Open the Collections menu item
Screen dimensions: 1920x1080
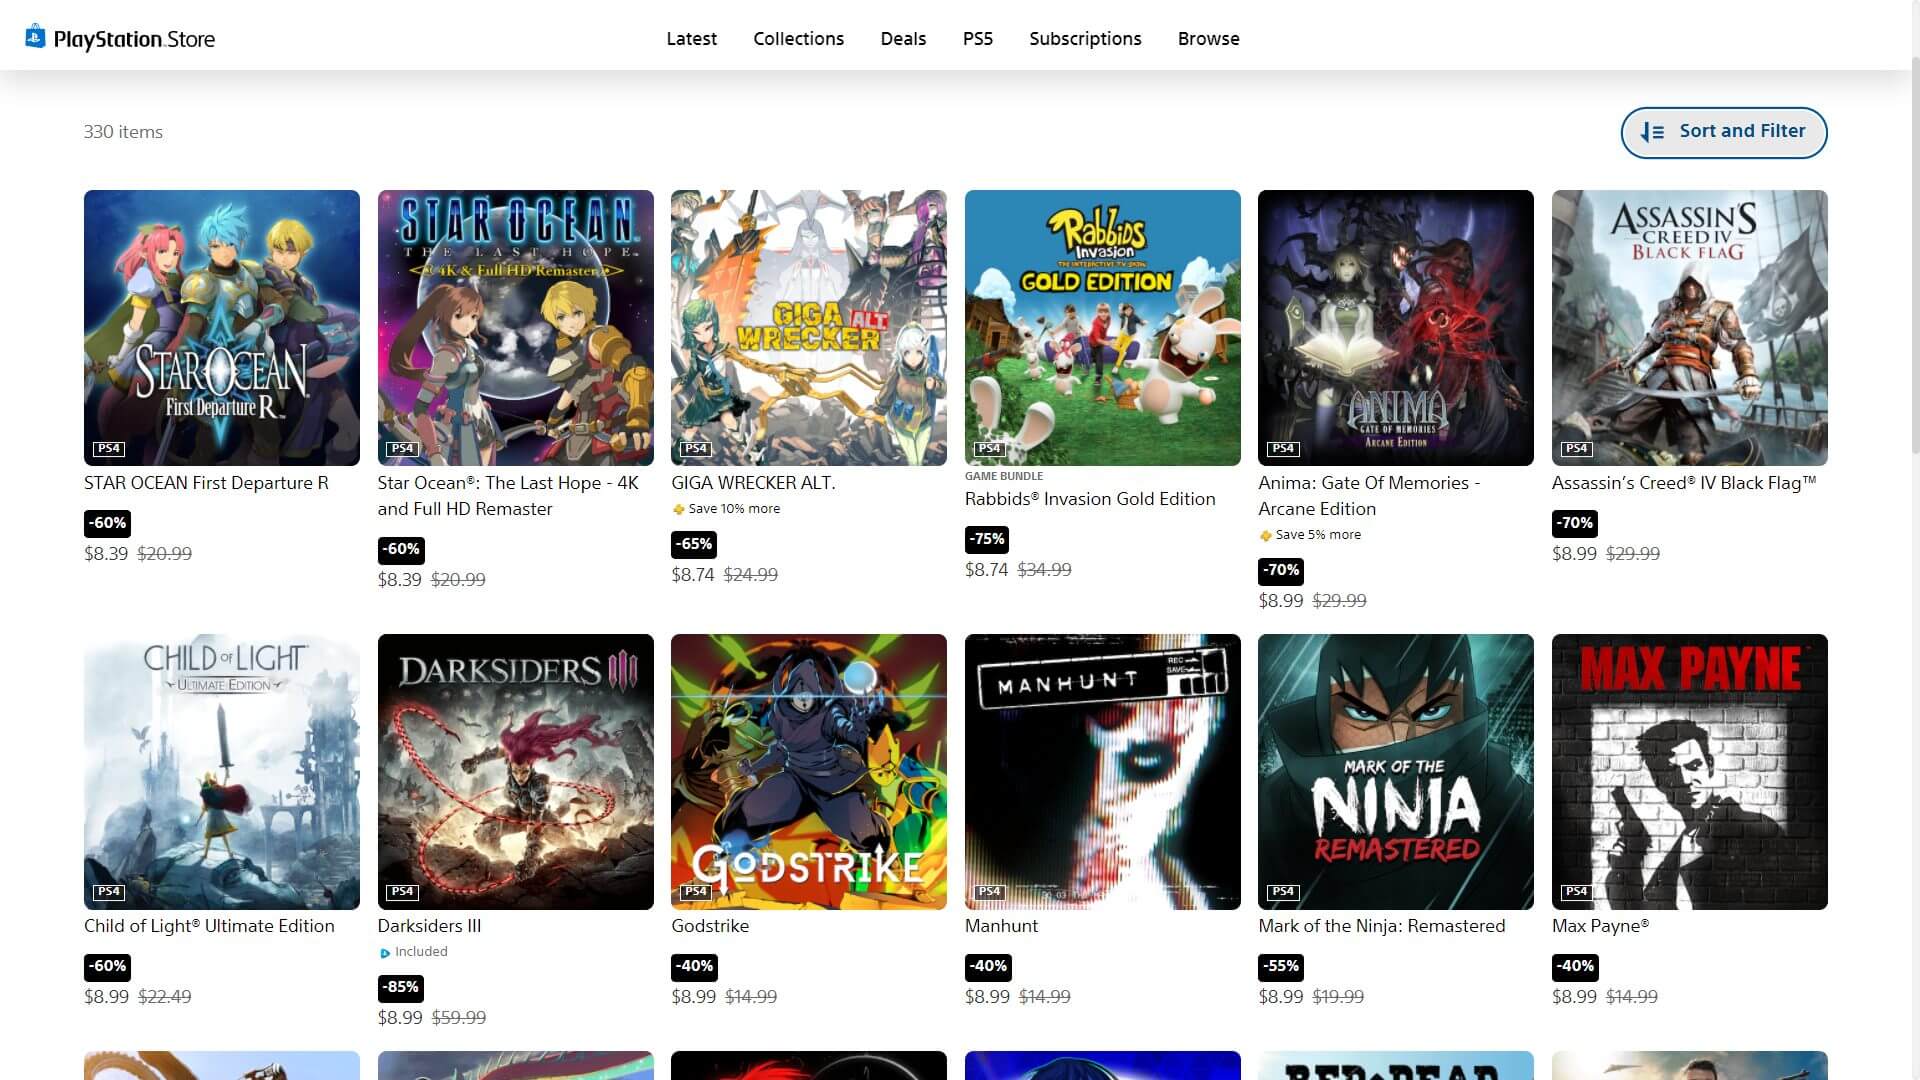click(798, 38)
